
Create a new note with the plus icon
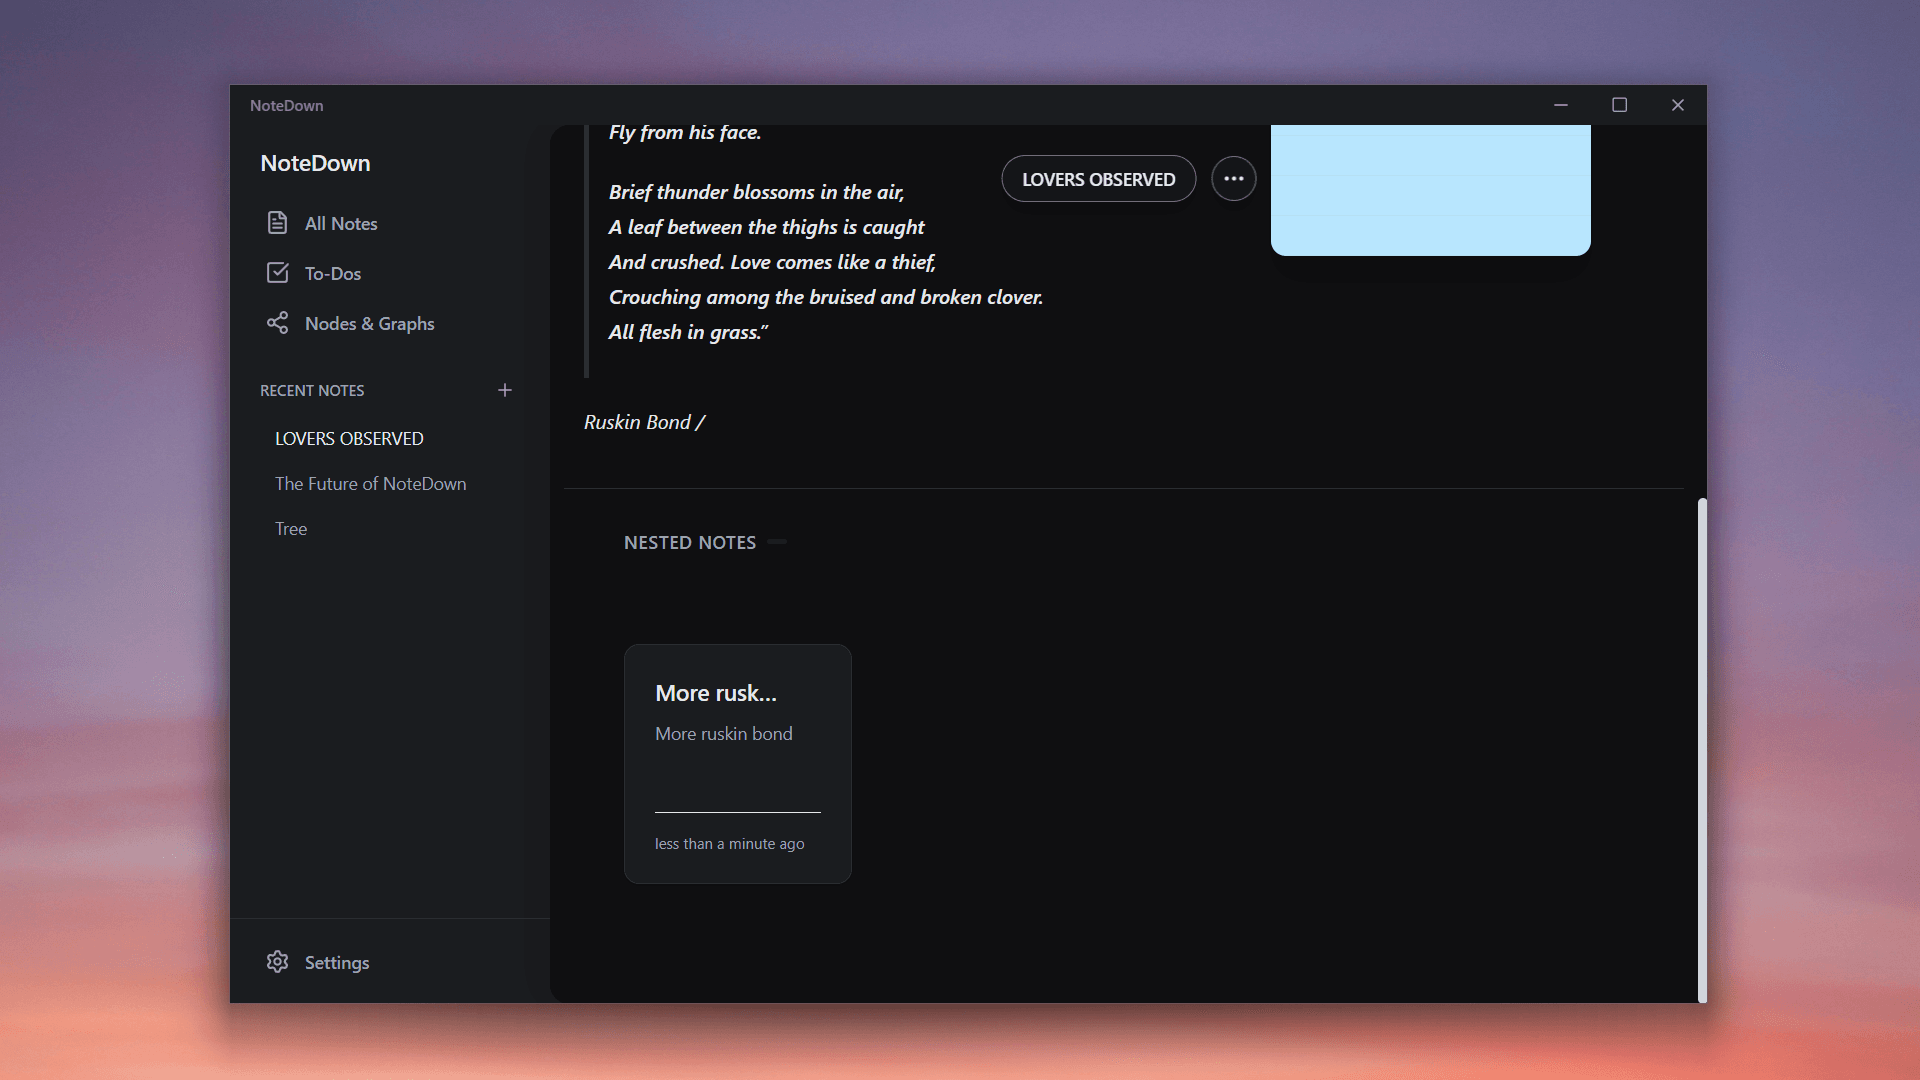pyautogui.click(x=505, y=390)
